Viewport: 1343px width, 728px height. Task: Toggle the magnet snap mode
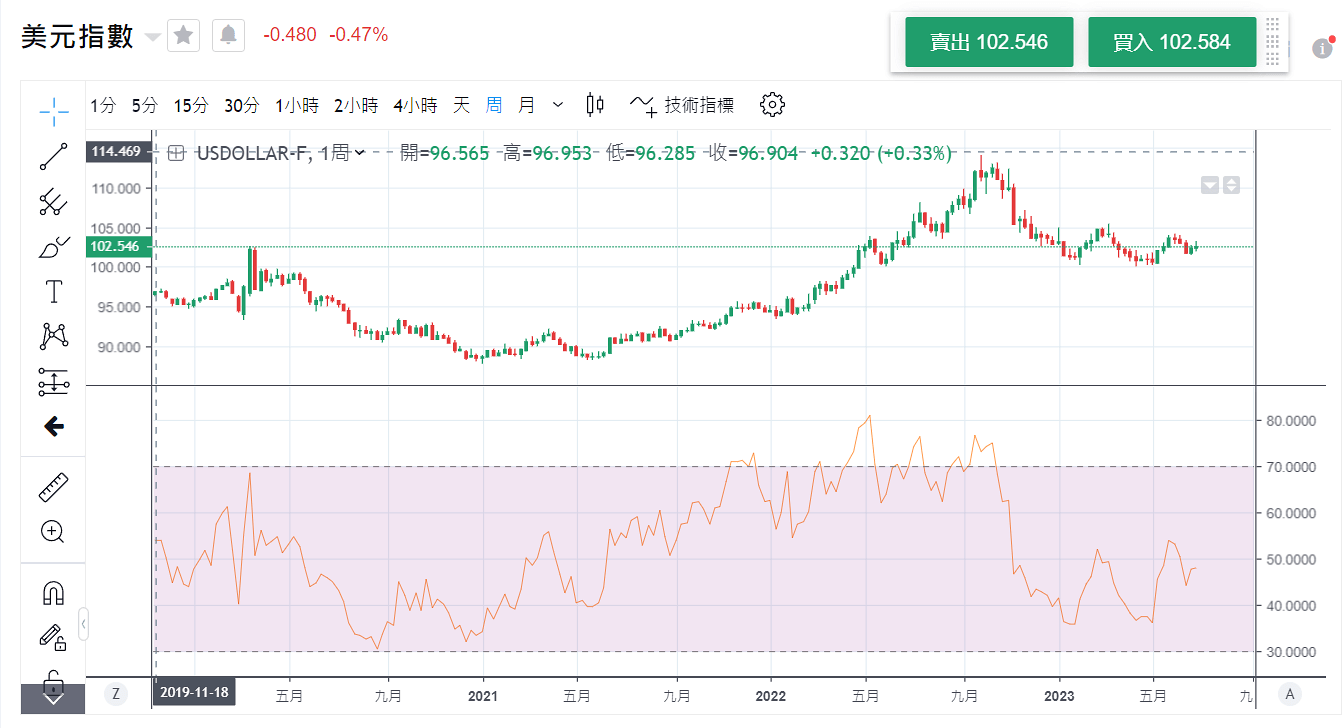(x=53, y=593)
